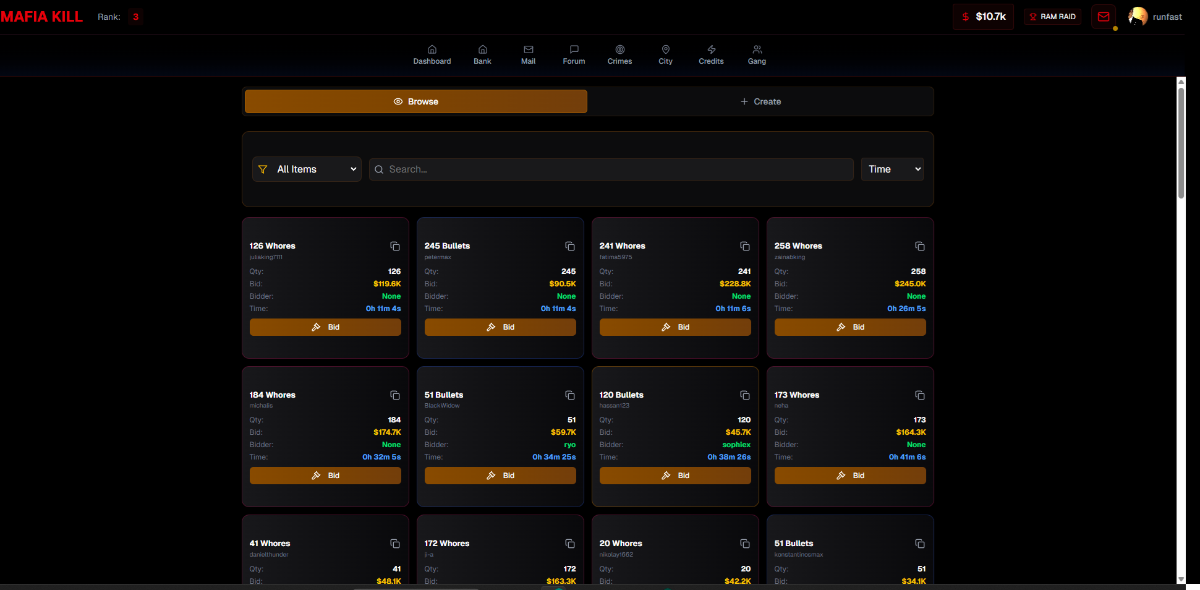Click copy icon on 245 Bullets listing
Screen dimensions: 1200x590
click(570, 246)
